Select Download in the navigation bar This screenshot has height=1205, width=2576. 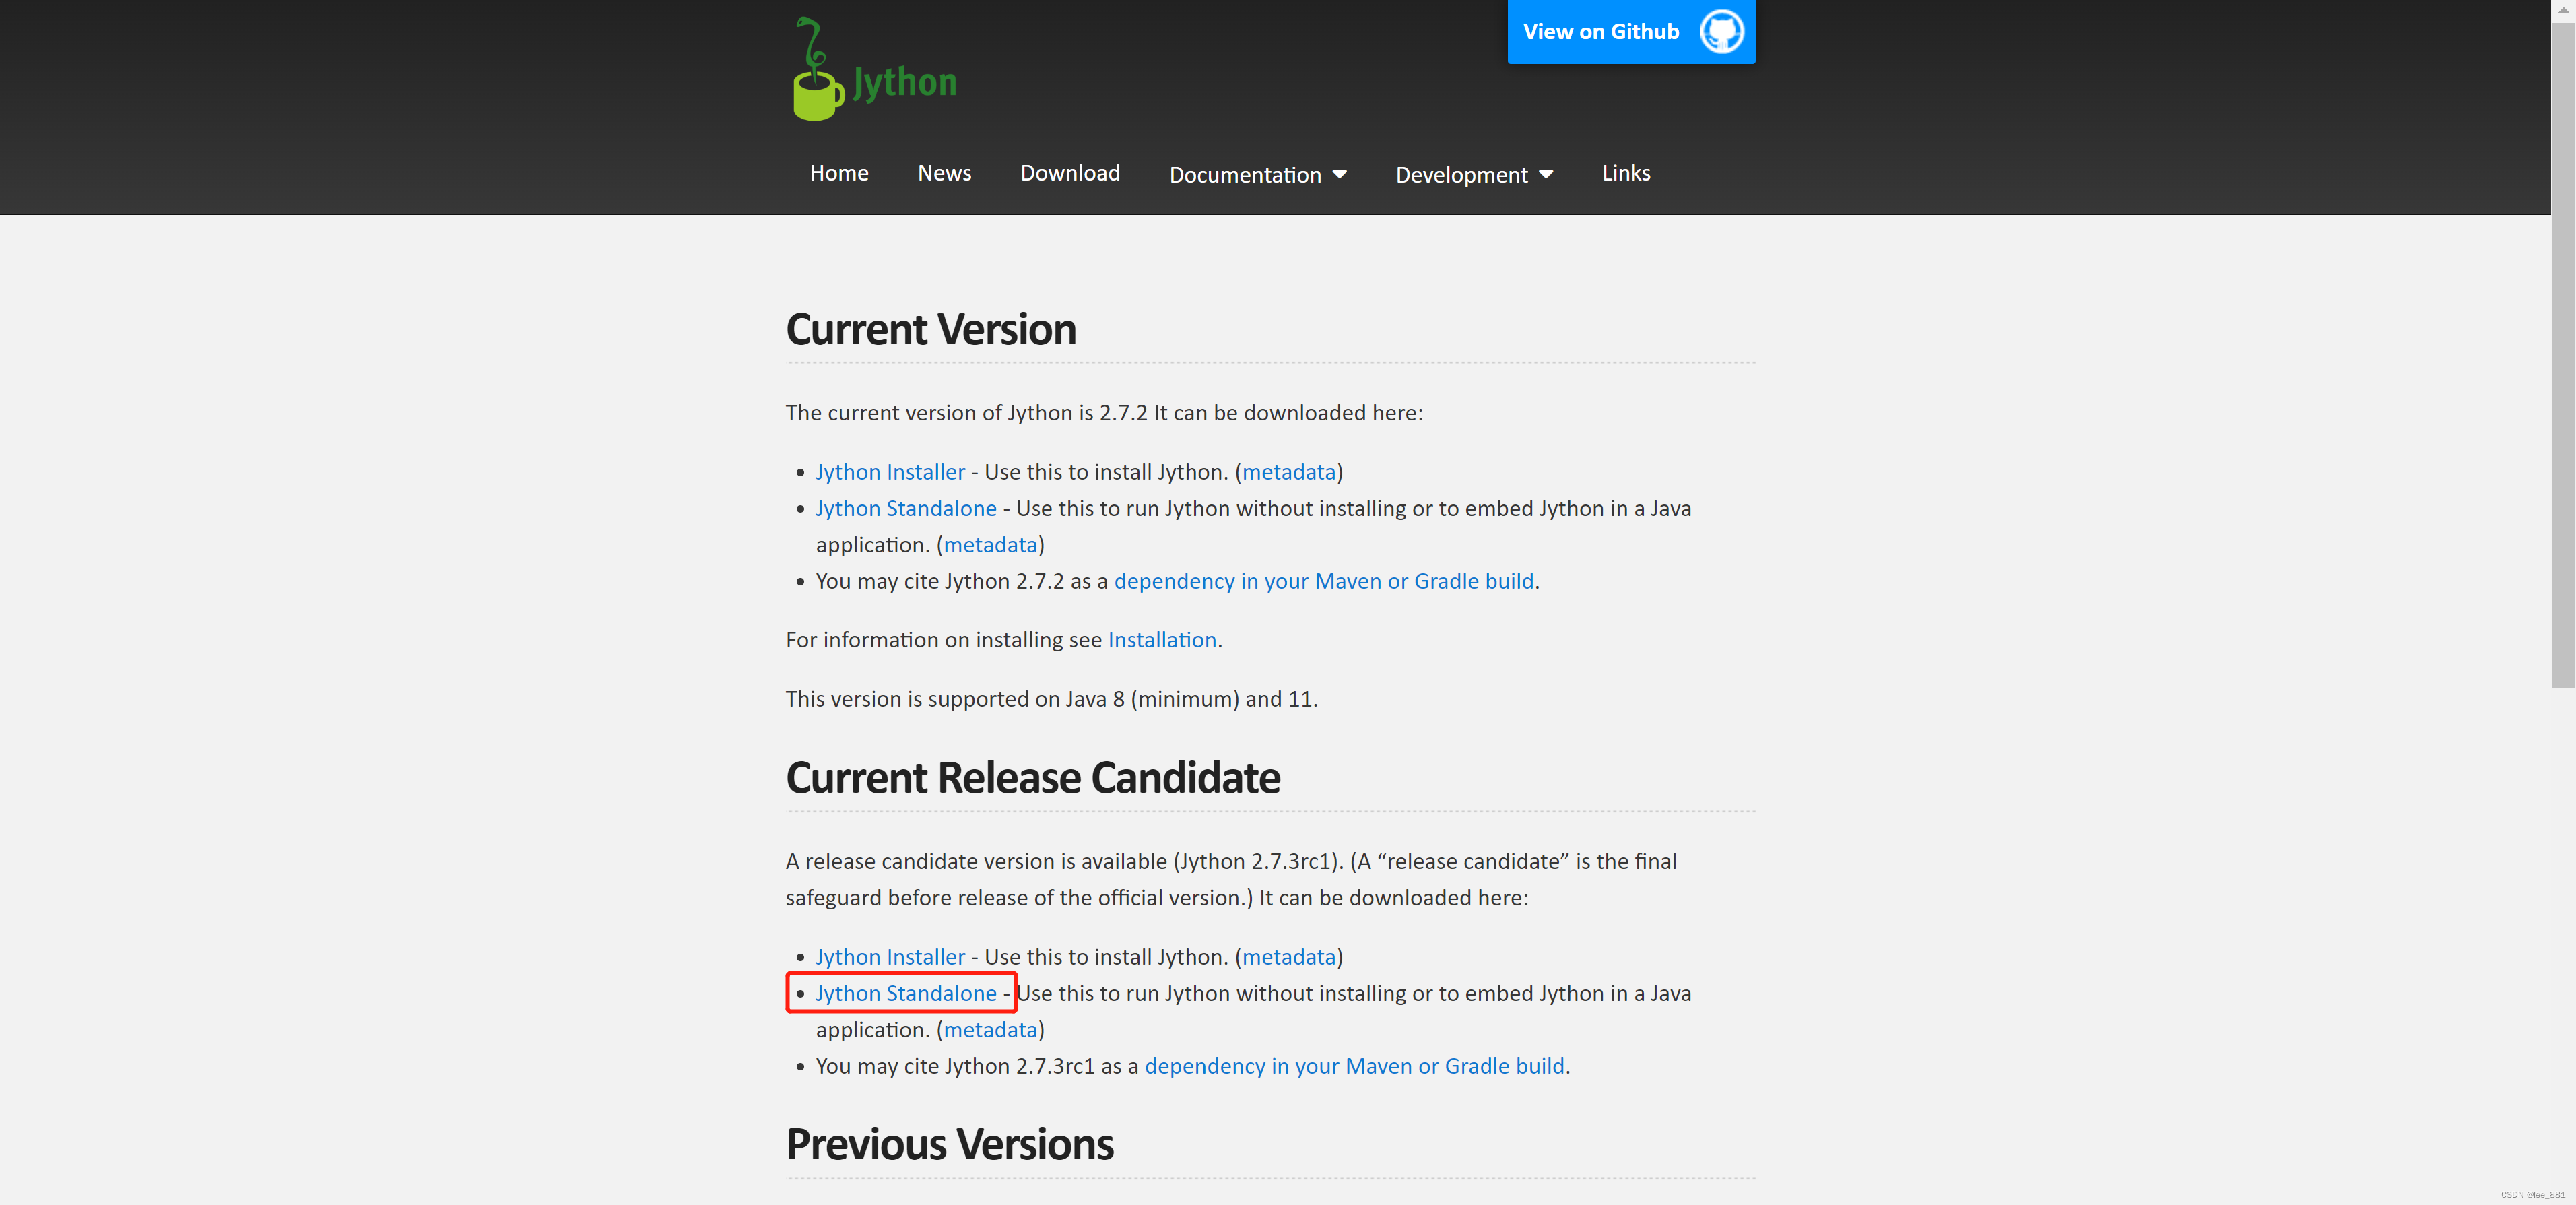pos(1070,173)
